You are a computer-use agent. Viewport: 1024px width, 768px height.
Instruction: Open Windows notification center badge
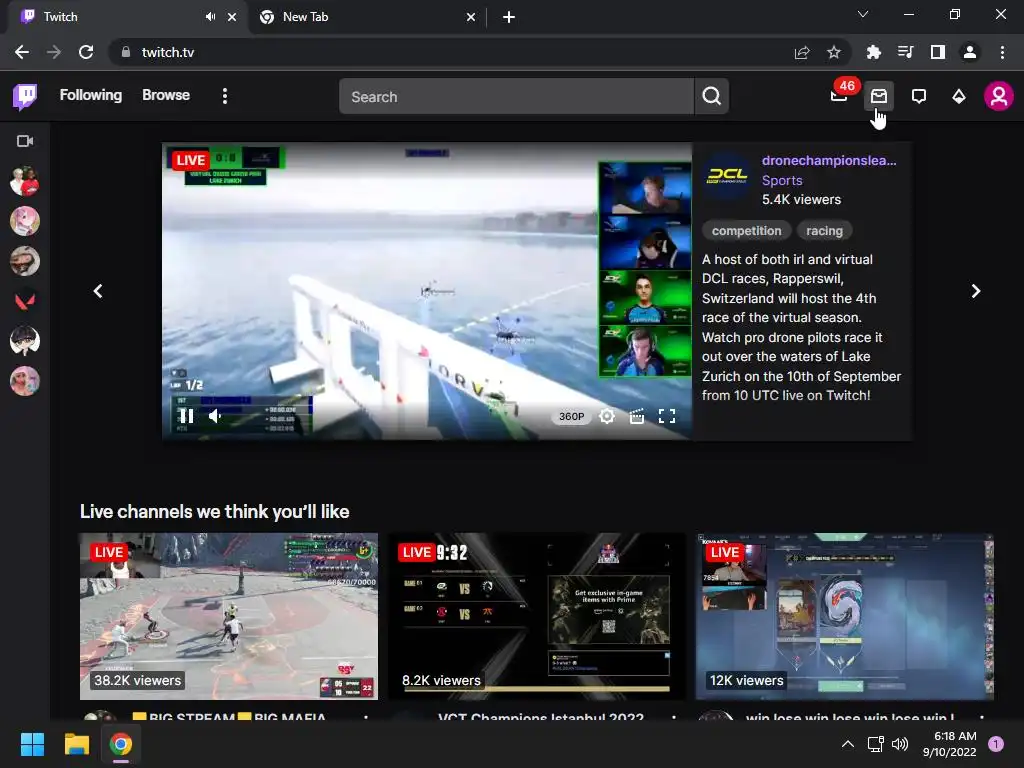pyautogui.click(x=996, y=744)
